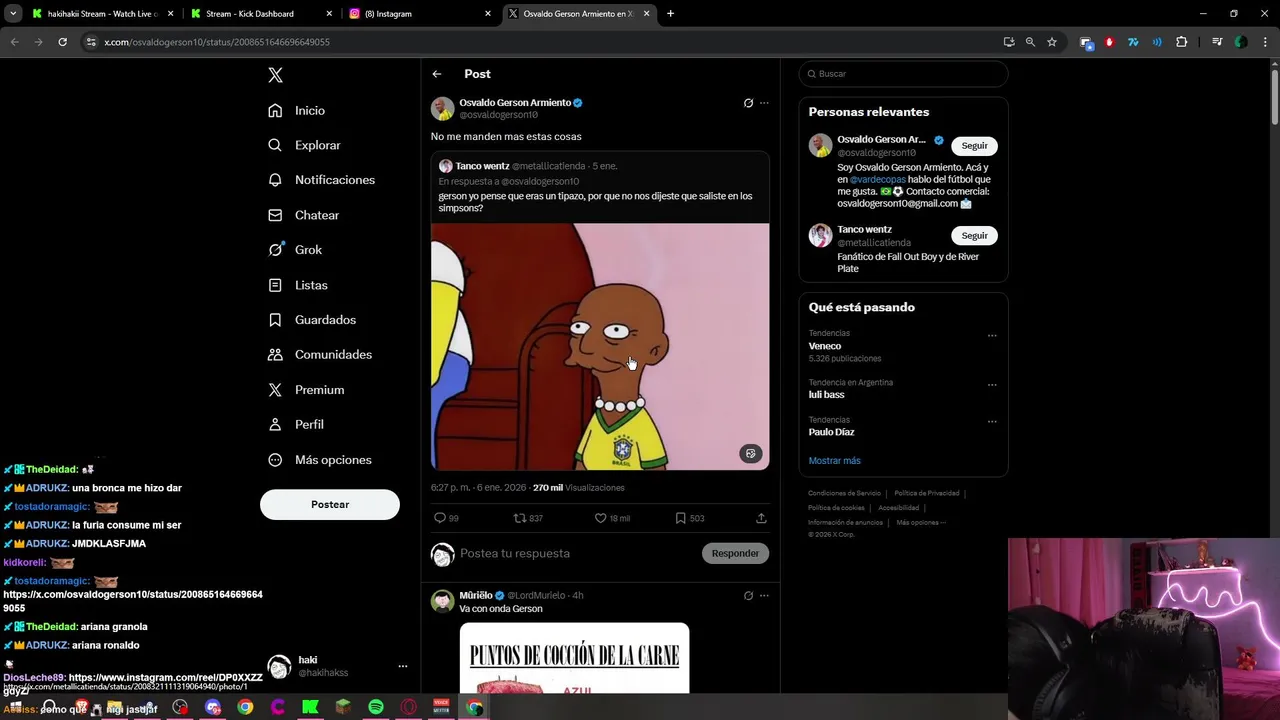1280x720 pixels.
Task: Switch to the hakihakii Stream browser tab
Action: tap(101, 14)
